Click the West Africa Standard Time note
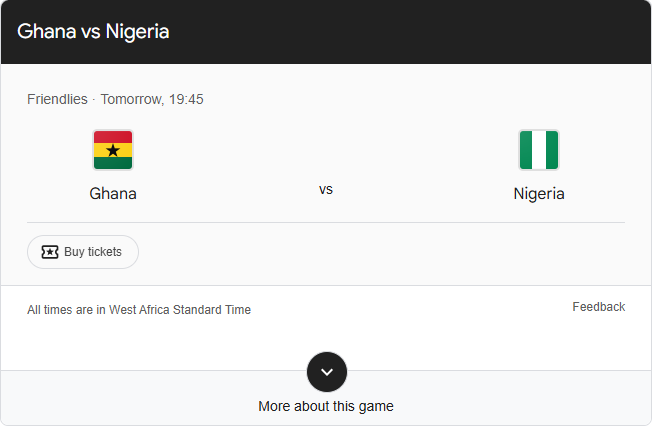This screenshot has width=652, height=428. click(x=139, y=310)
